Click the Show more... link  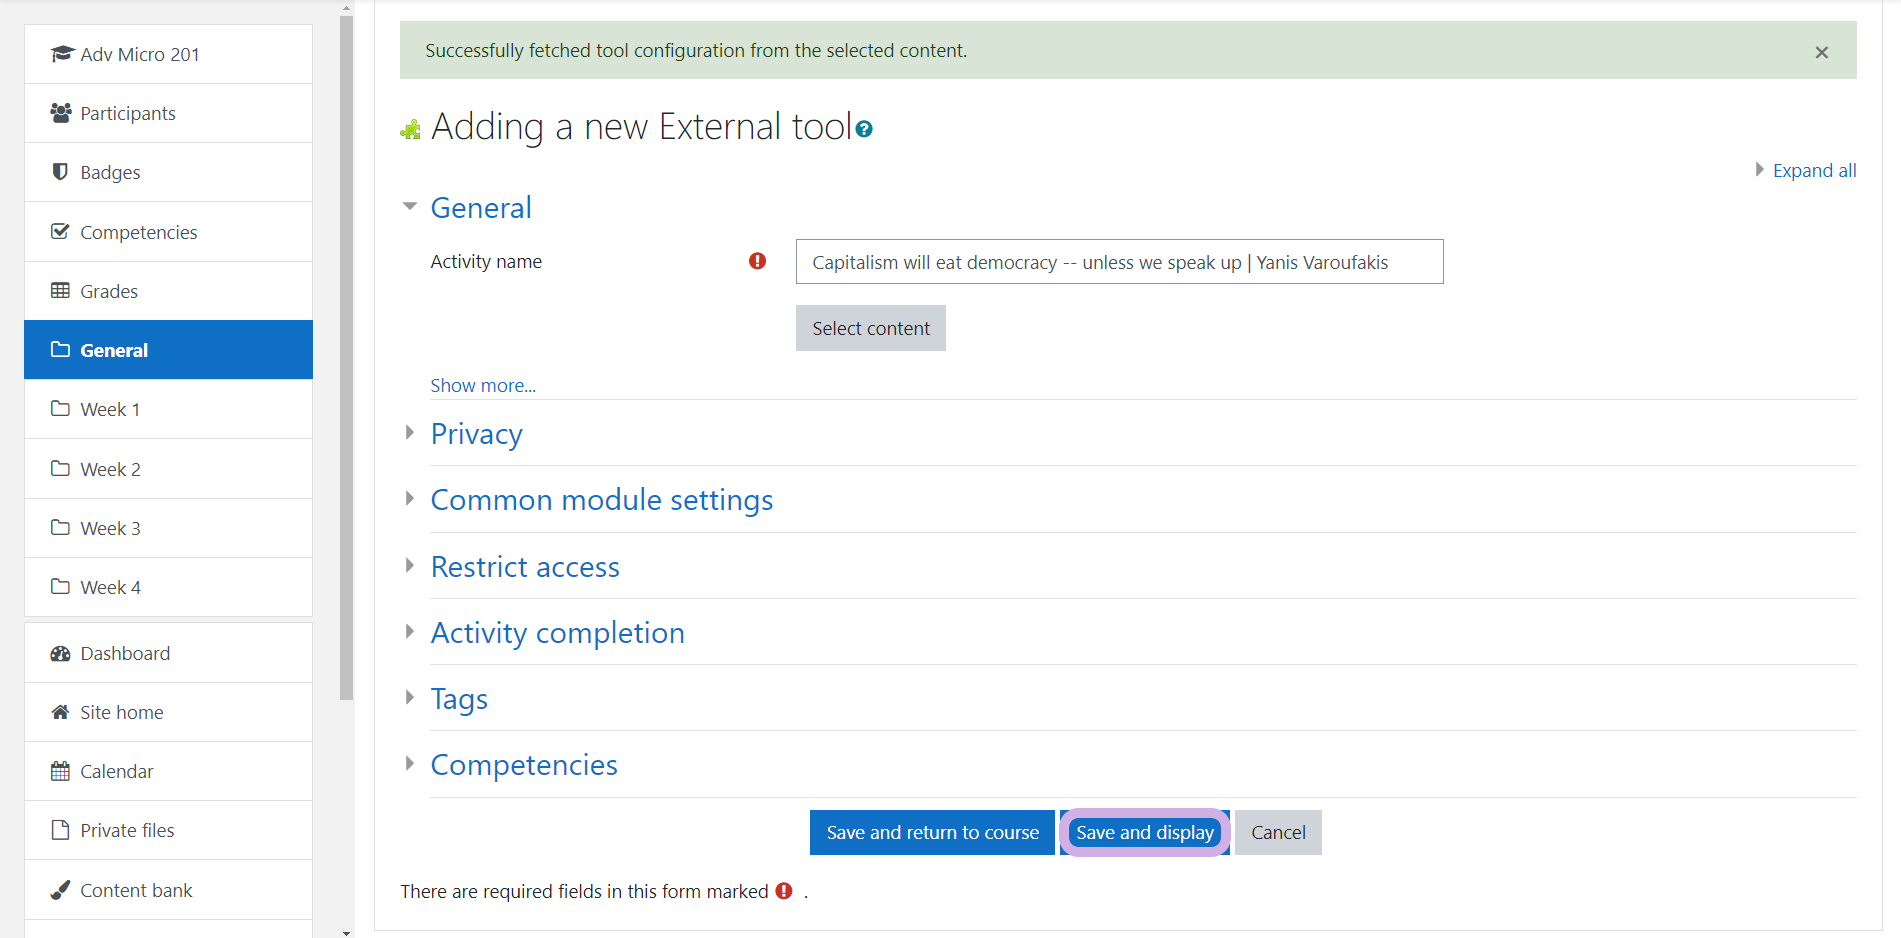(x=483, y=385)
